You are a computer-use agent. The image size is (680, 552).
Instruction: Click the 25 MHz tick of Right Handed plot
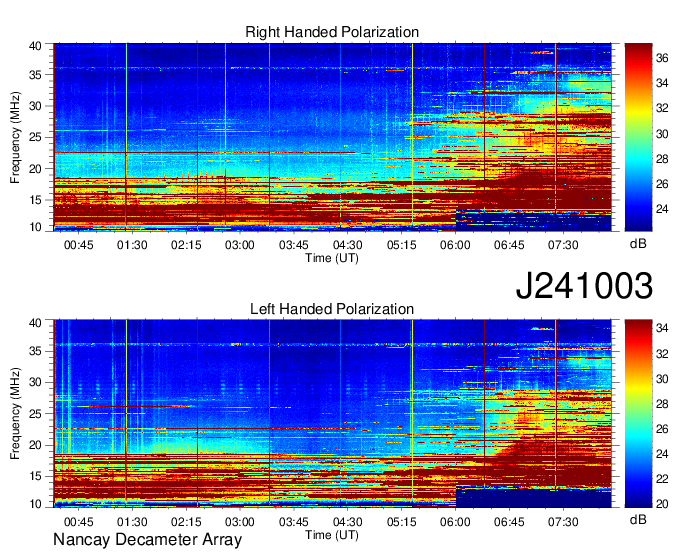pos(35,137)
